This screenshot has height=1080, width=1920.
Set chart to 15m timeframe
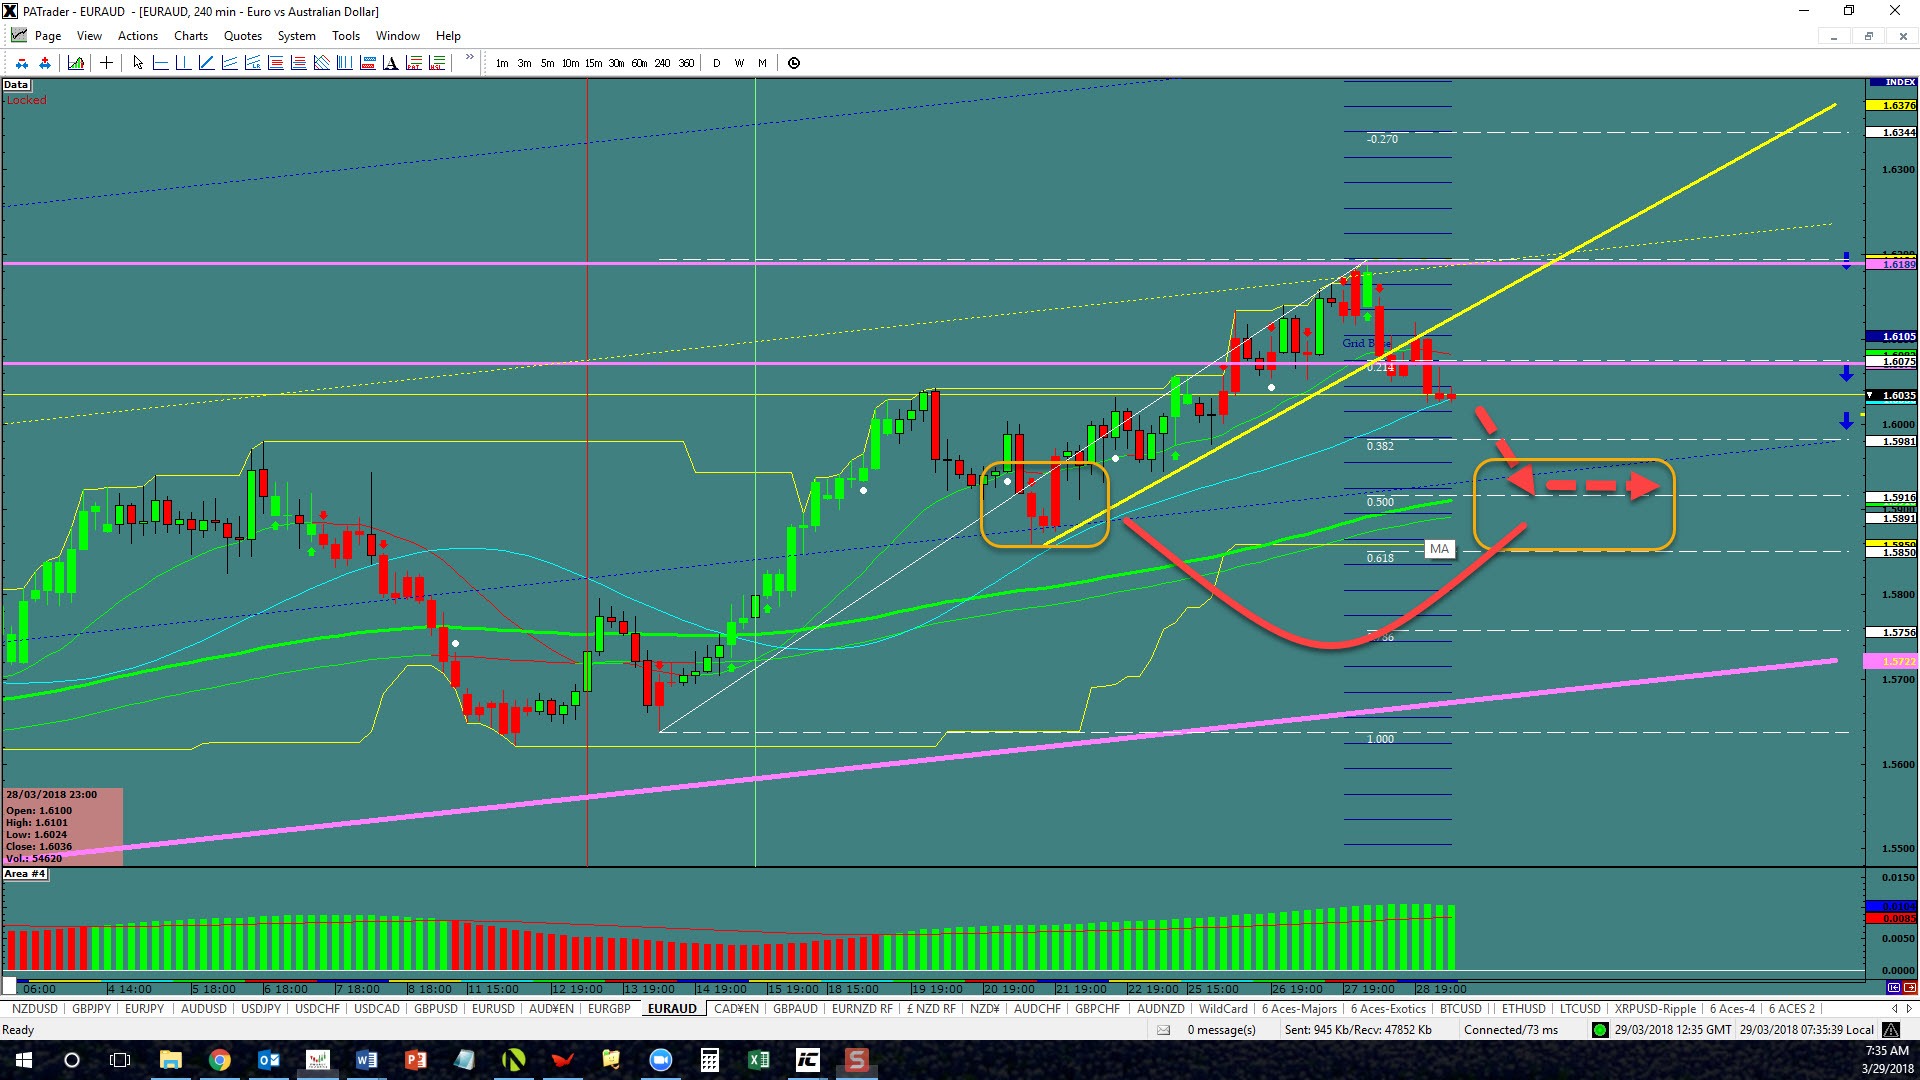593,63
